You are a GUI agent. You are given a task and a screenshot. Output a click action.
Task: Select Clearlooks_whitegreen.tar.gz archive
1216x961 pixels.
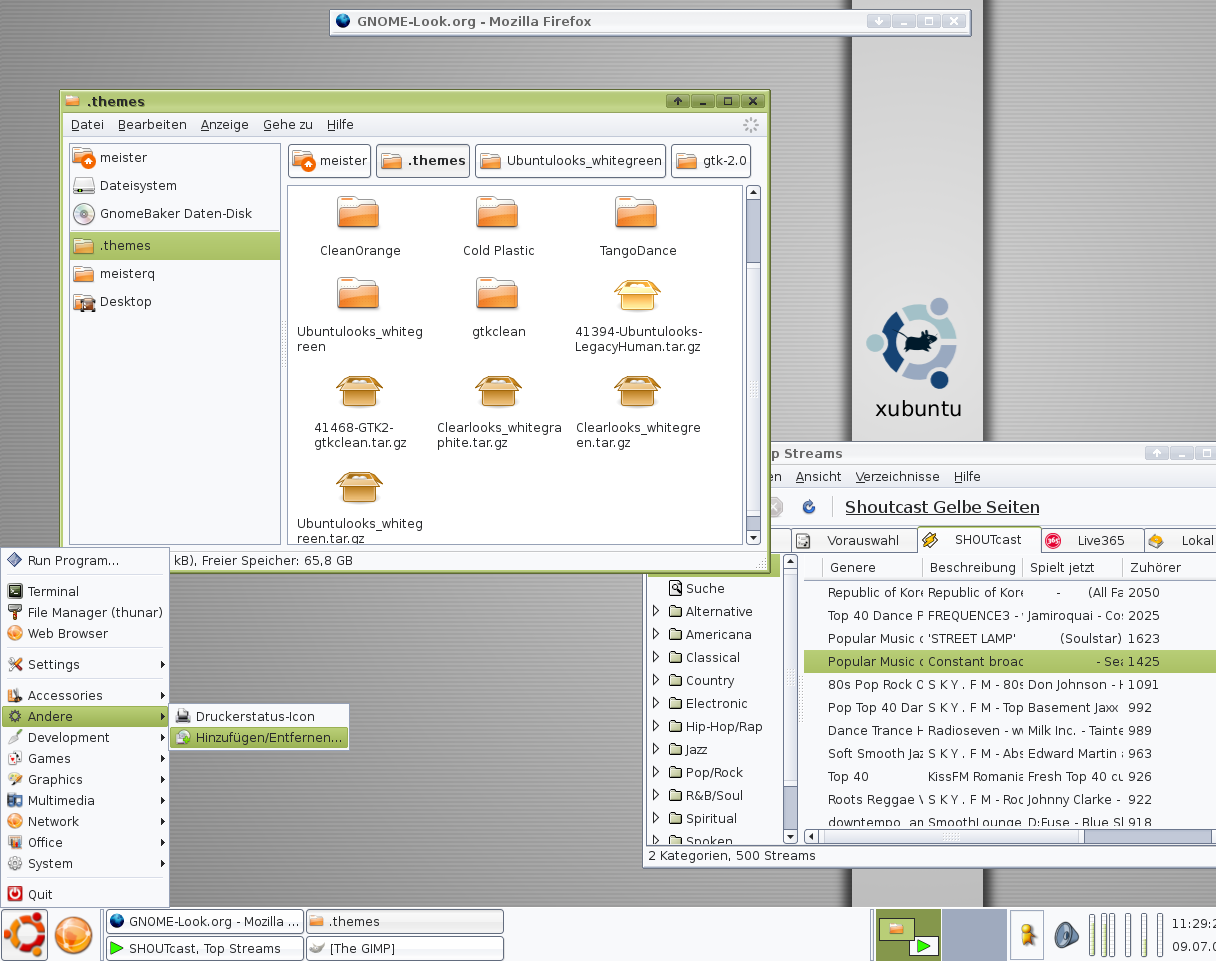pyautogui.click(x=638, y=411)
